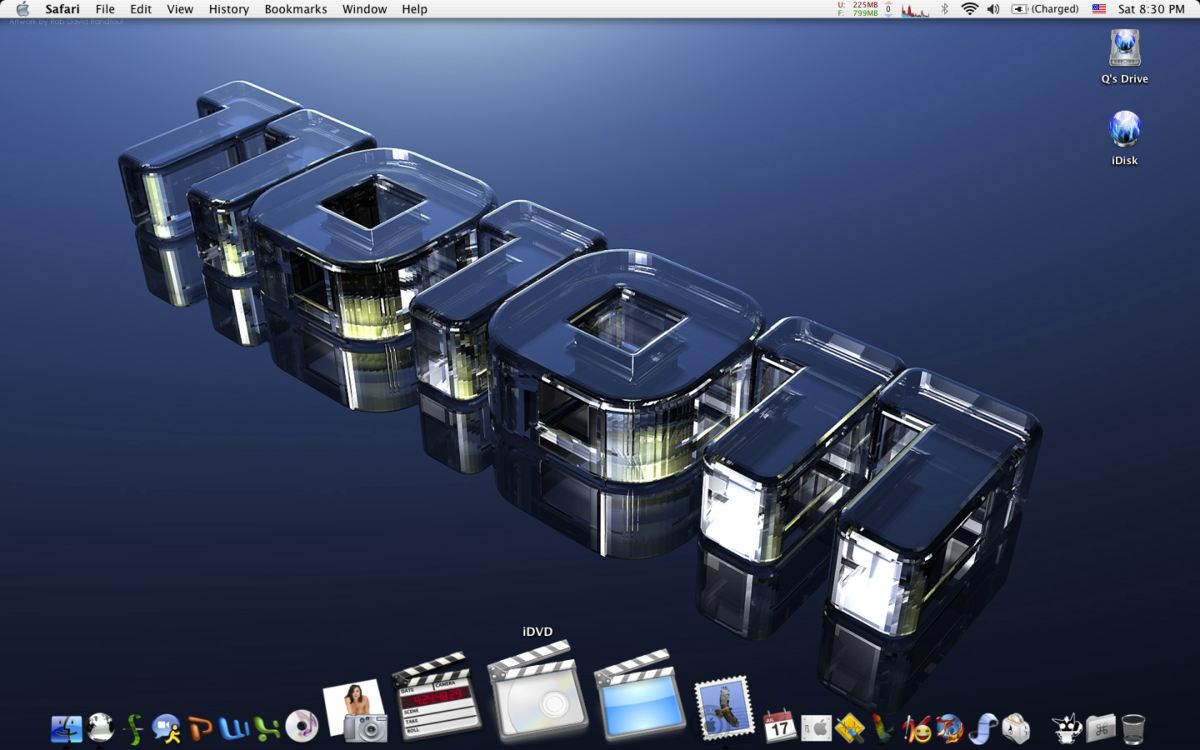Screen dimensions: 1200x750
Task: Open the History menu
Action: pyautogui.click(x=229, y=9)
